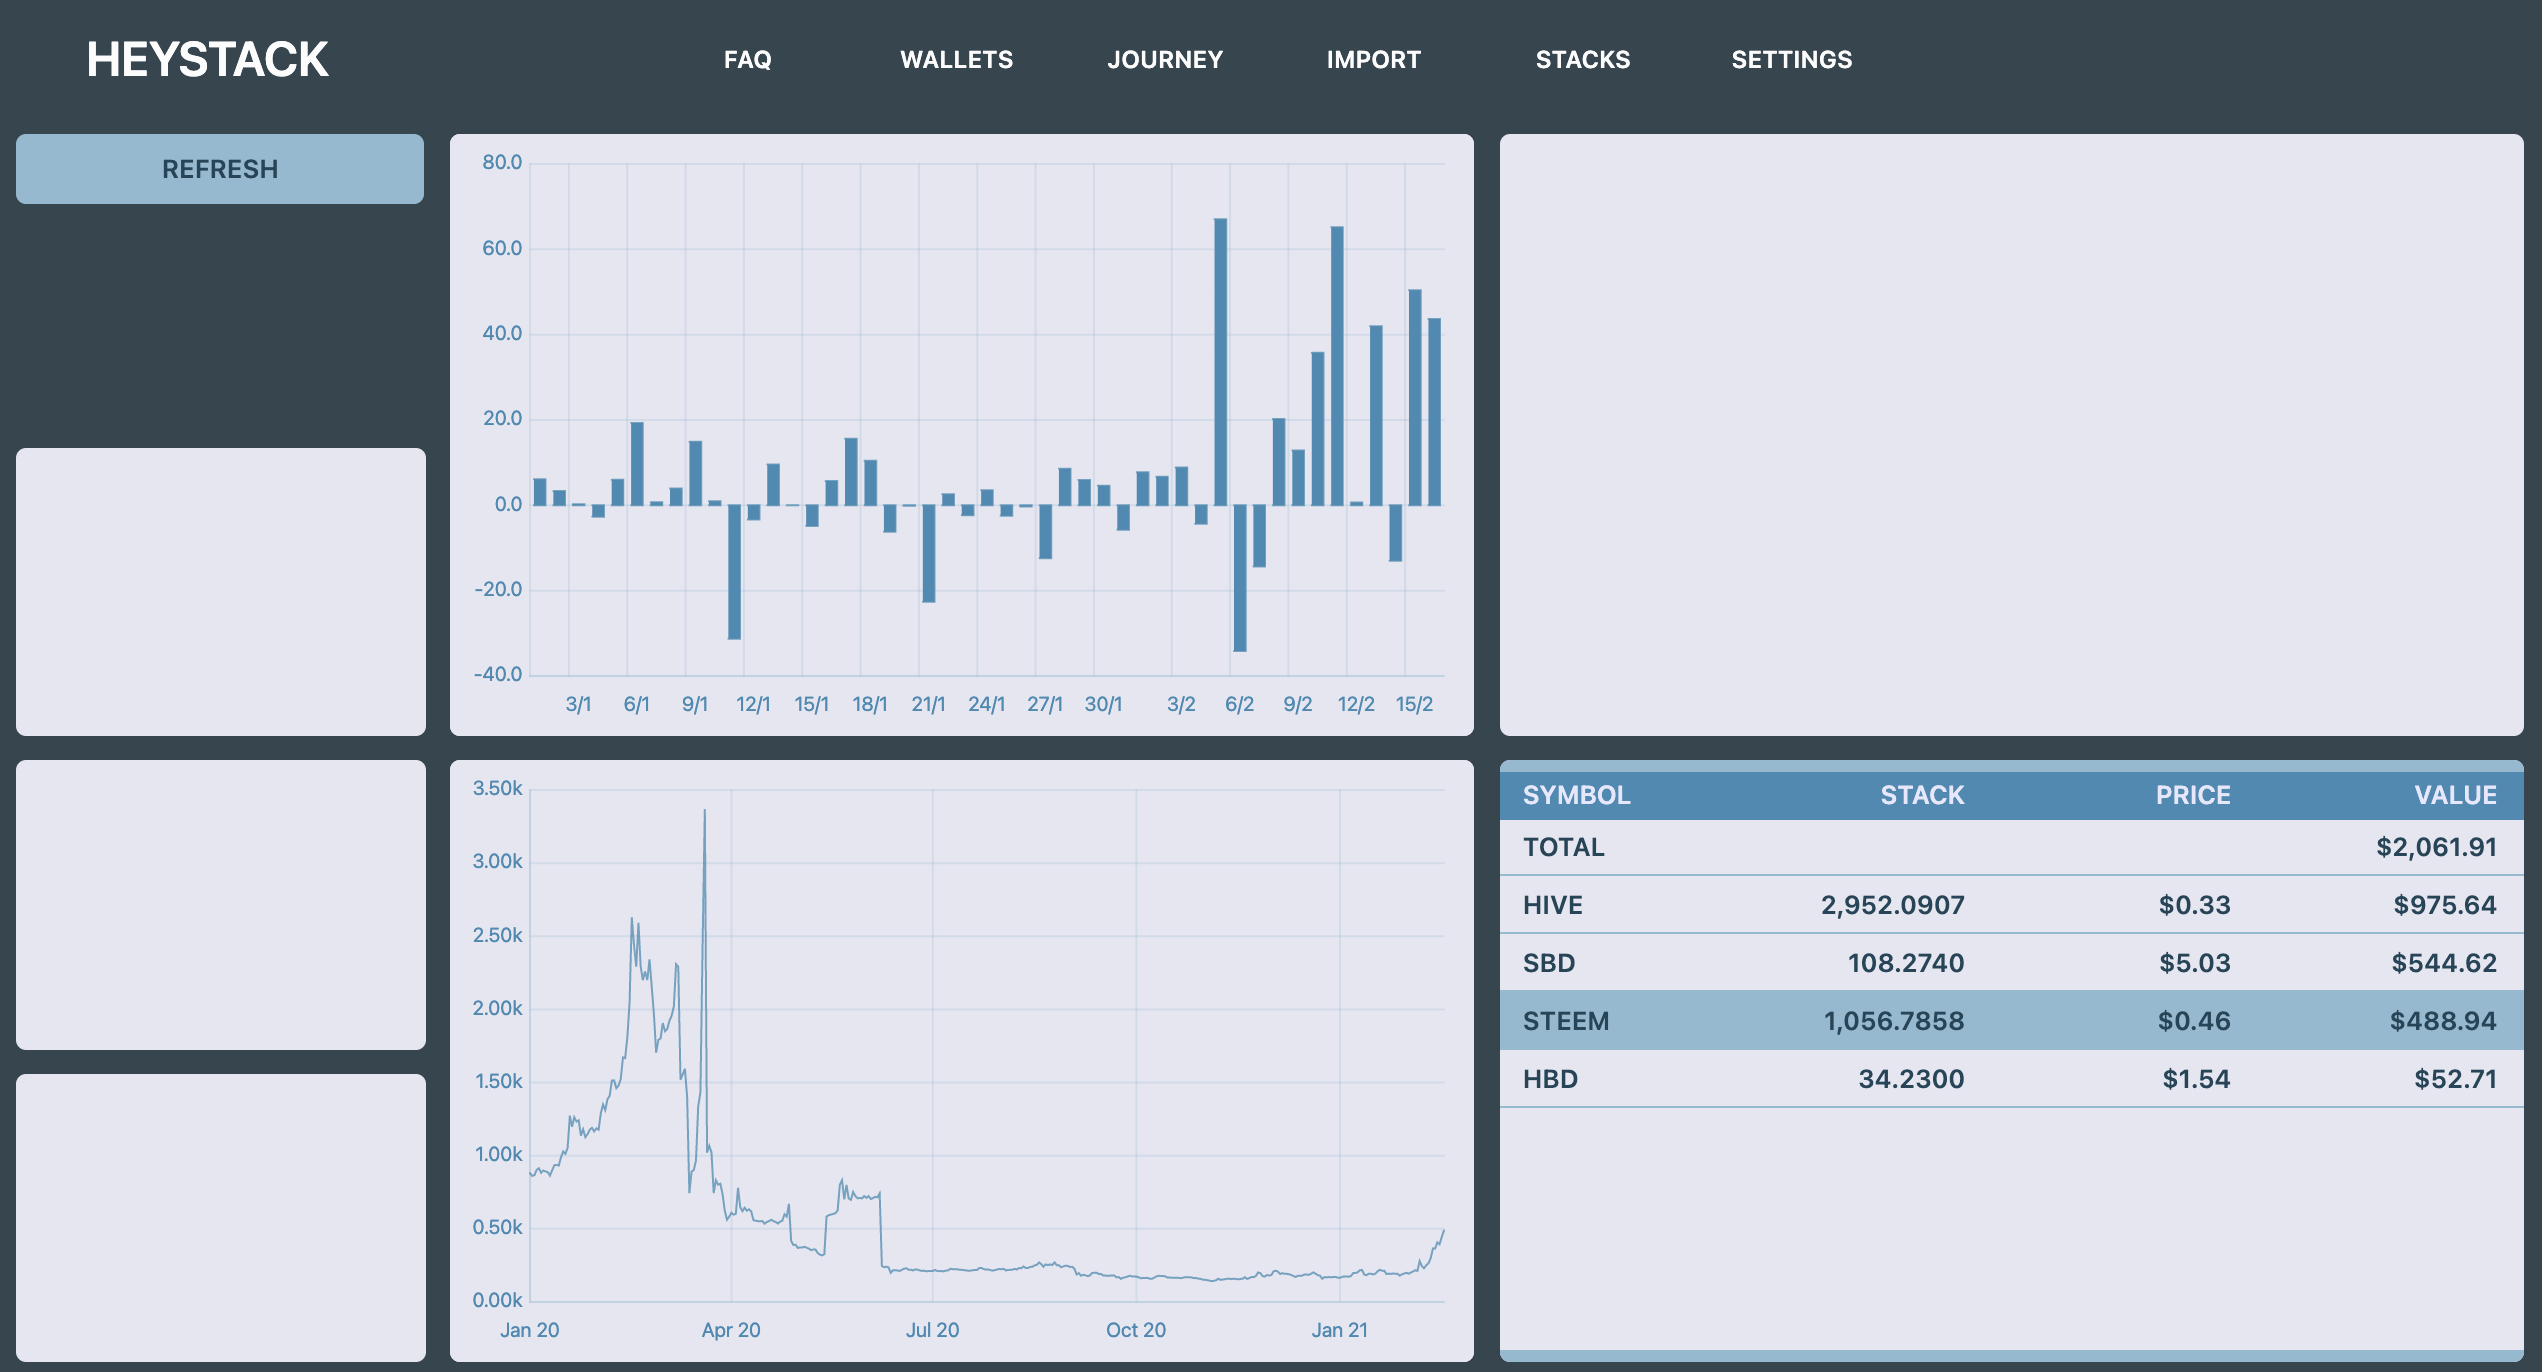
Task: Click the PRICE column header
Action: 2192,795
